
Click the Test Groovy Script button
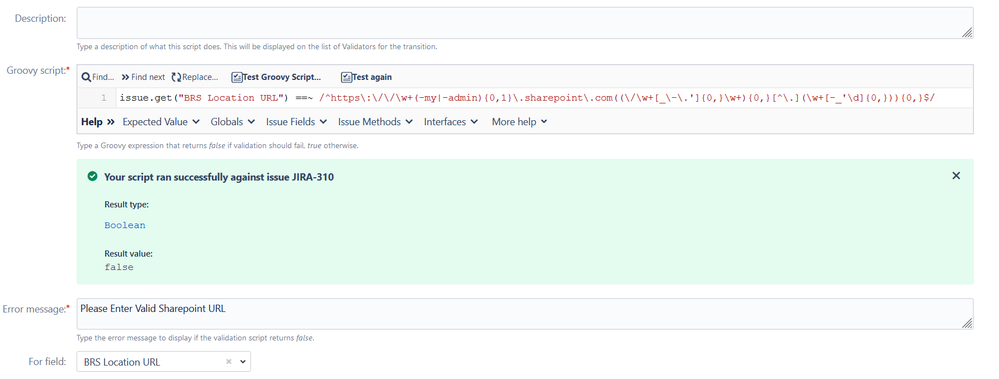pos(276,77)
